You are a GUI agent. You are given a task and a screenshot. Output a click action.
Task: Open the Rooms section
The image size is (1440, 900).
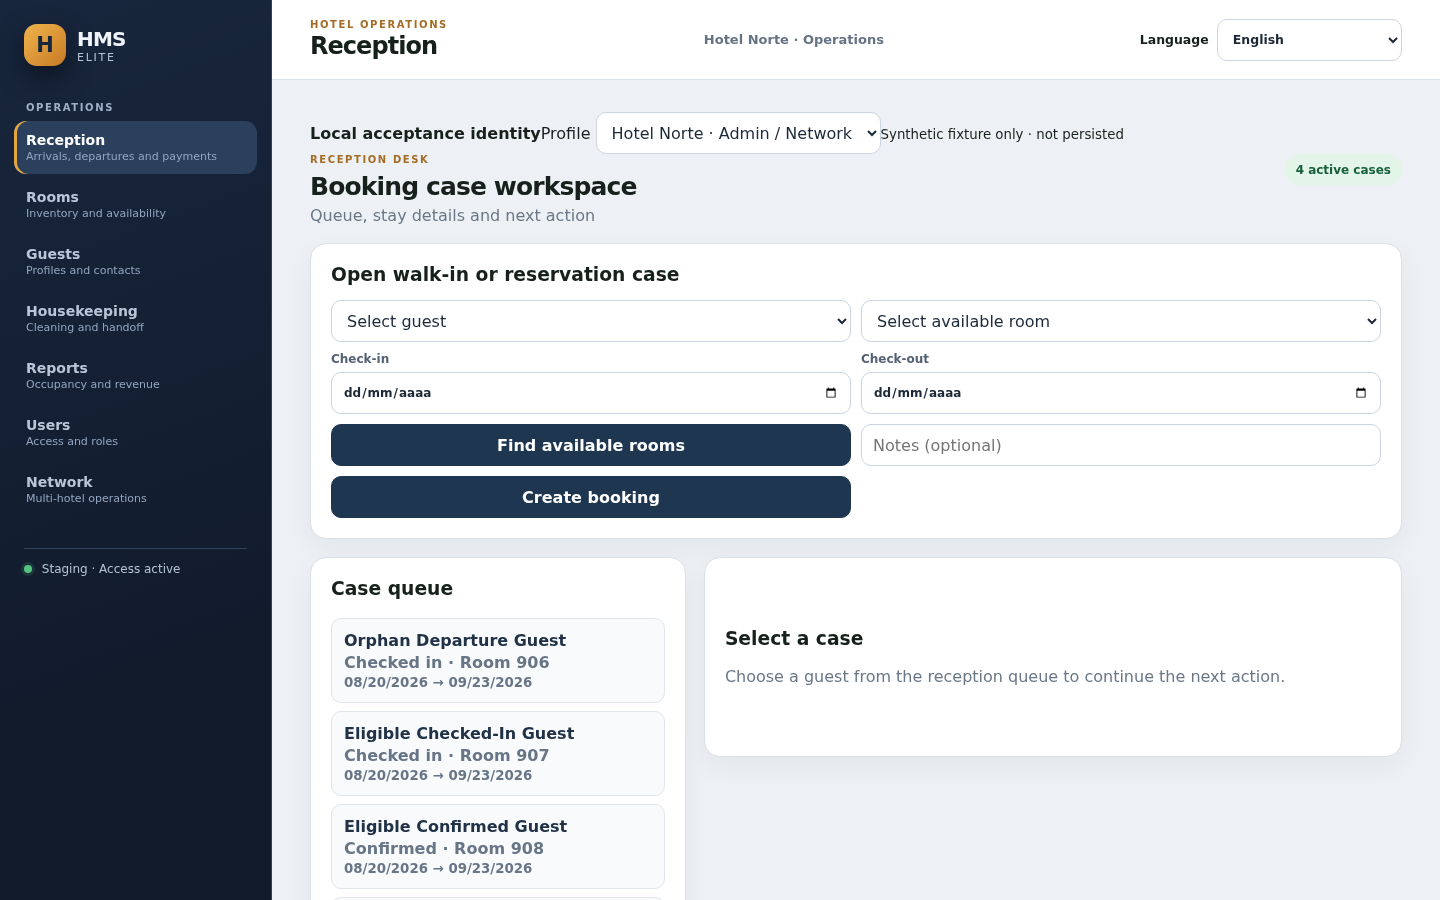click(x=136, y=204)
